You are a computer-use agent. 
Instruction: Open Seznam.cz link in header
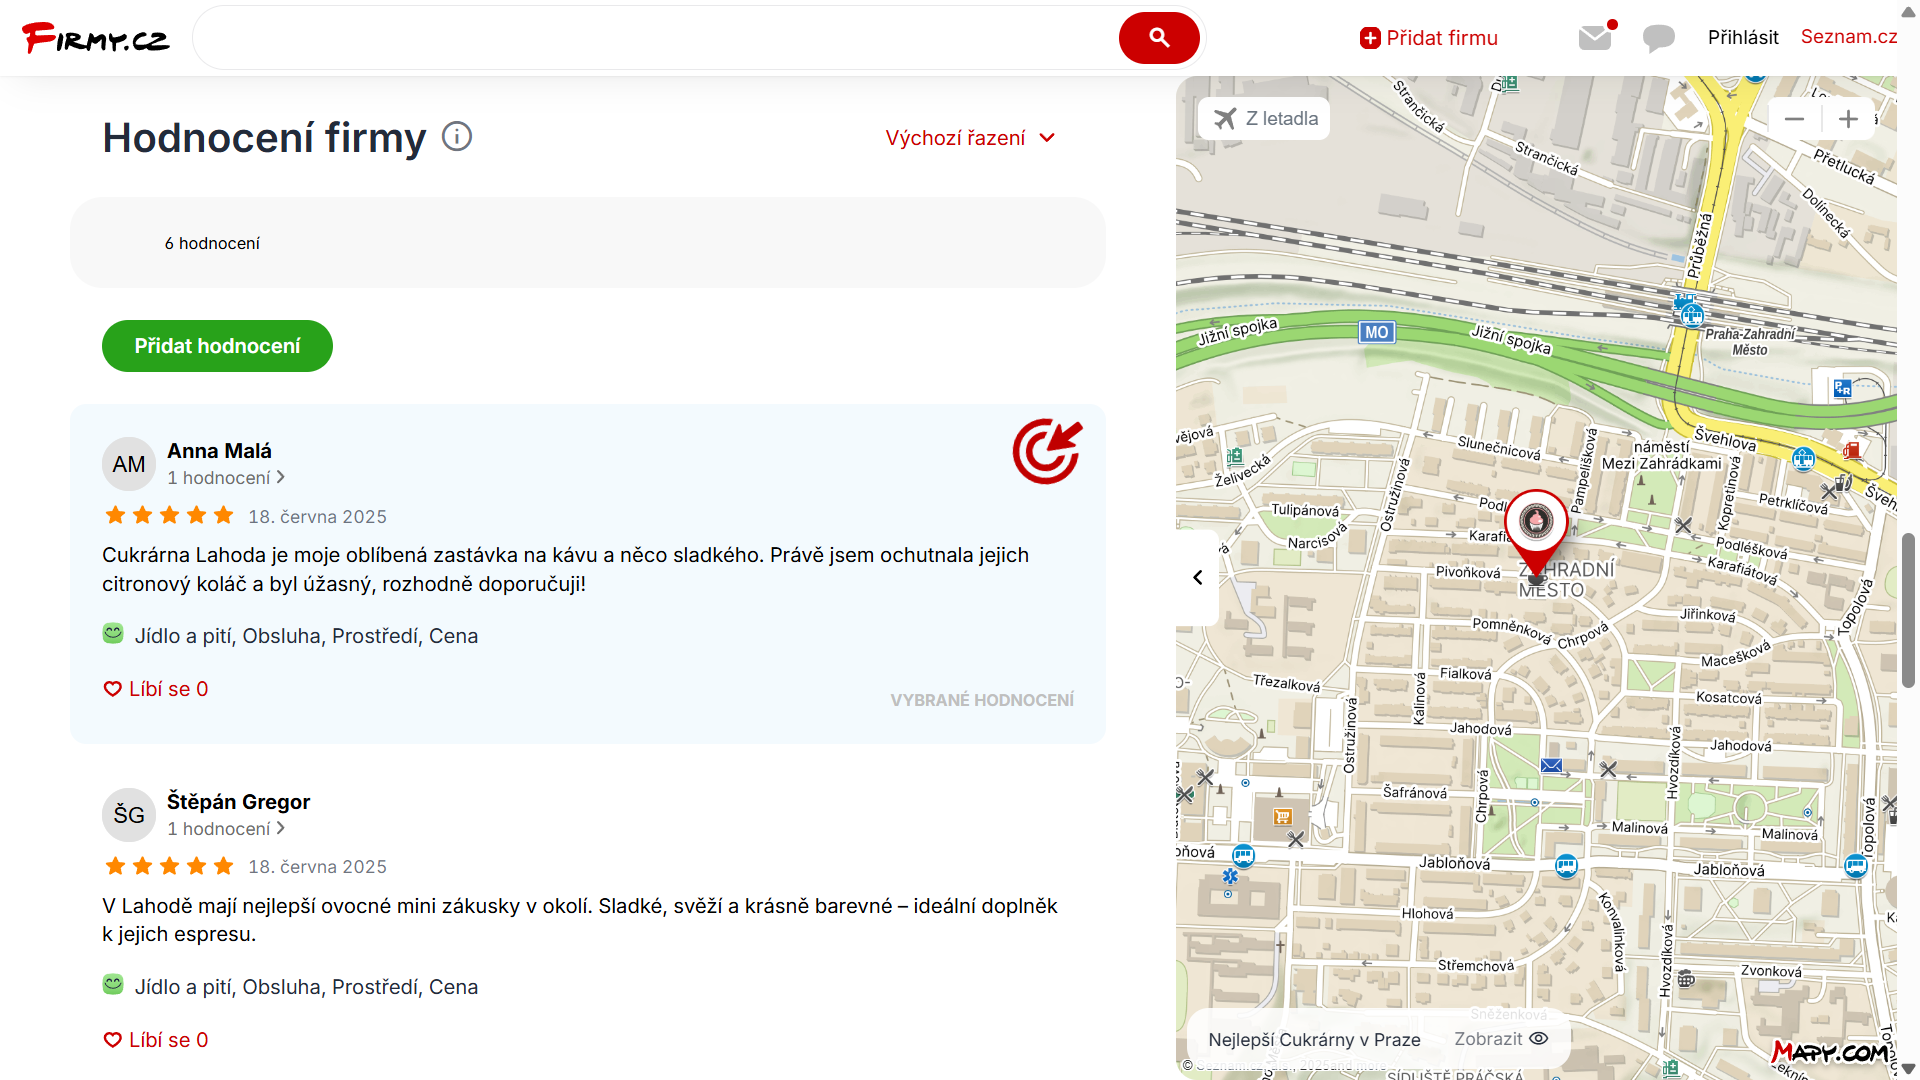pyautogui.click(x=1848, y=37)
